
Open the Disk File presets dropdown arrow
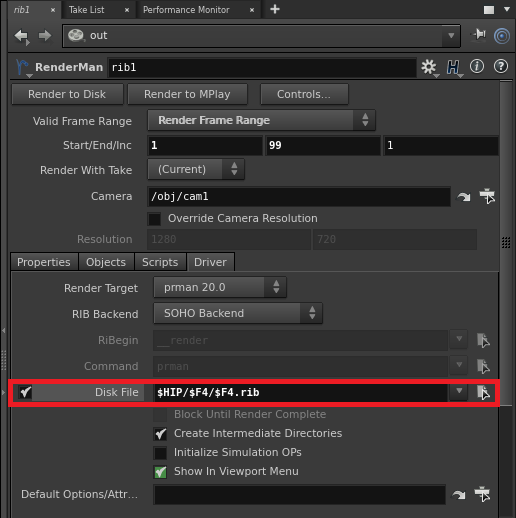point(459,391)
